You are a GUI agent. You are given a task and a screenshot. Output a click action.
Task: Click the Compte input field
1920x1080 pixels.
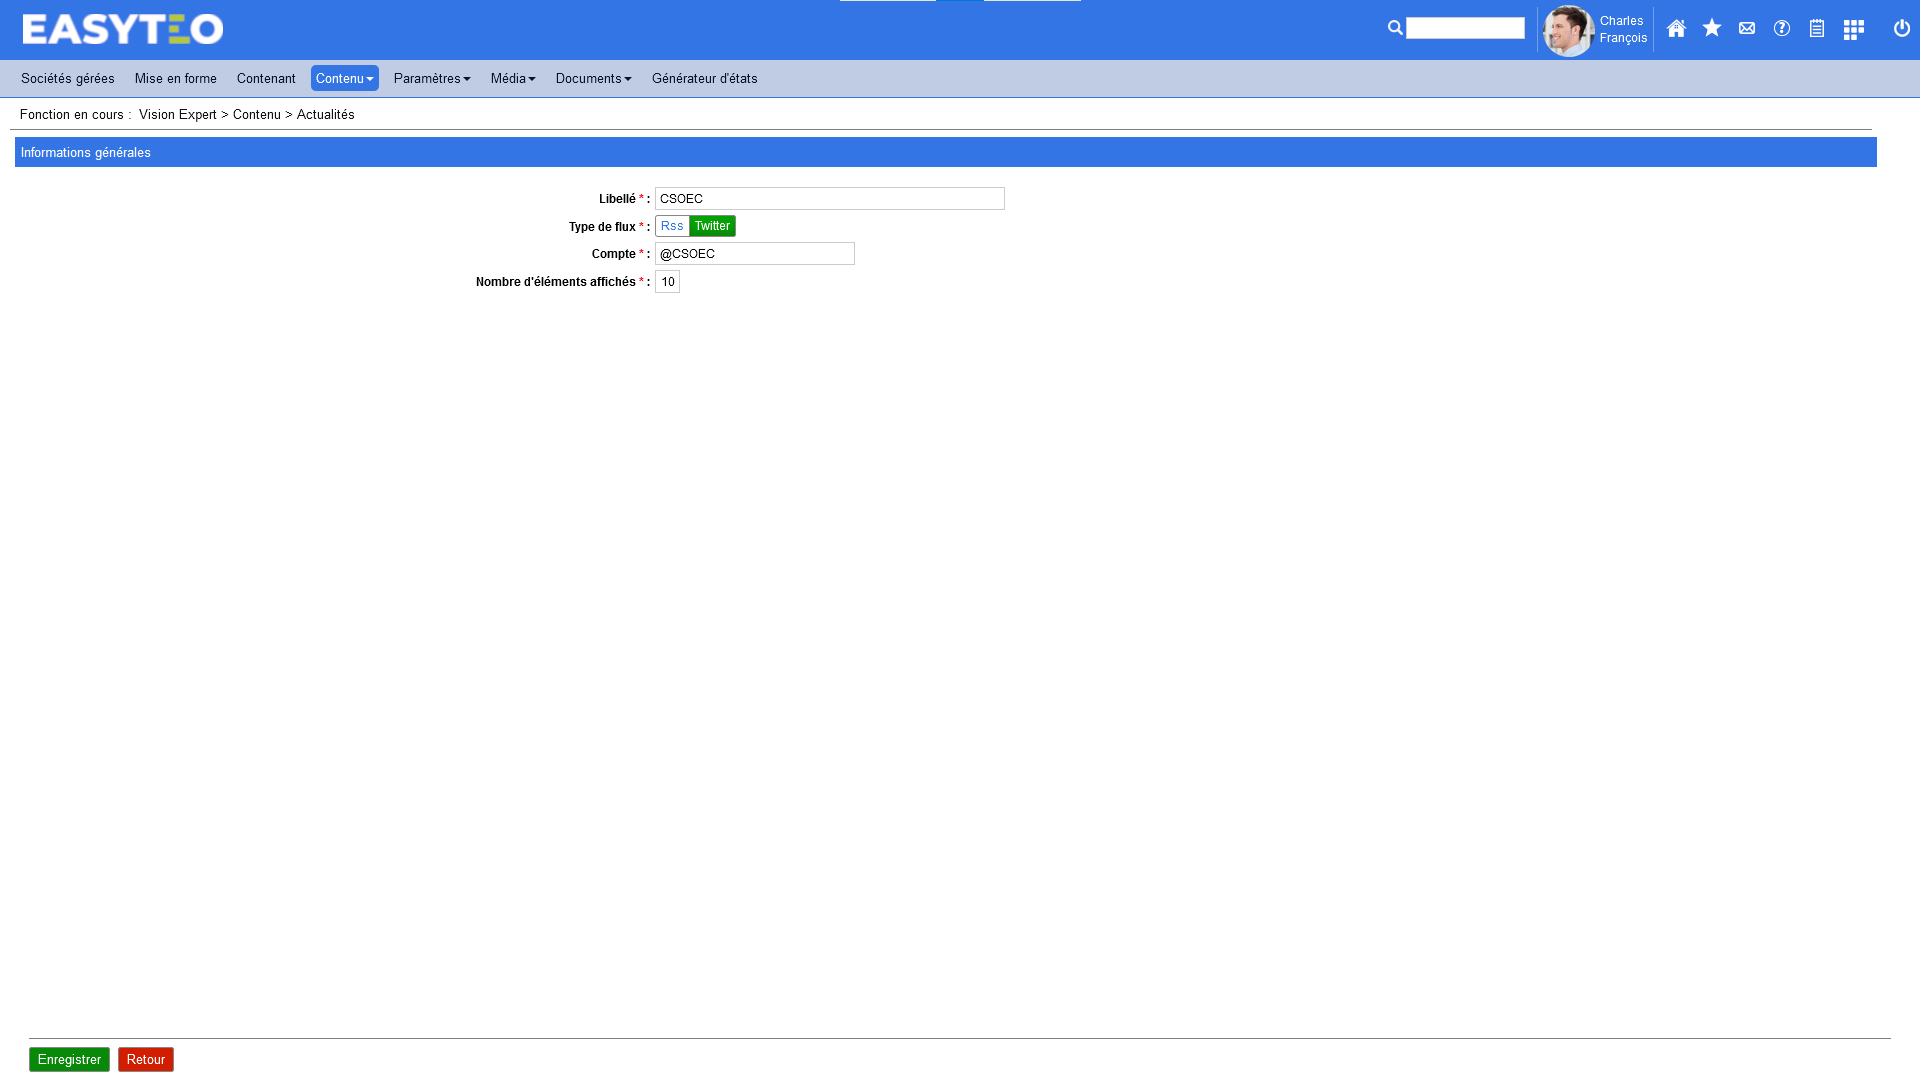coord(754,254)
